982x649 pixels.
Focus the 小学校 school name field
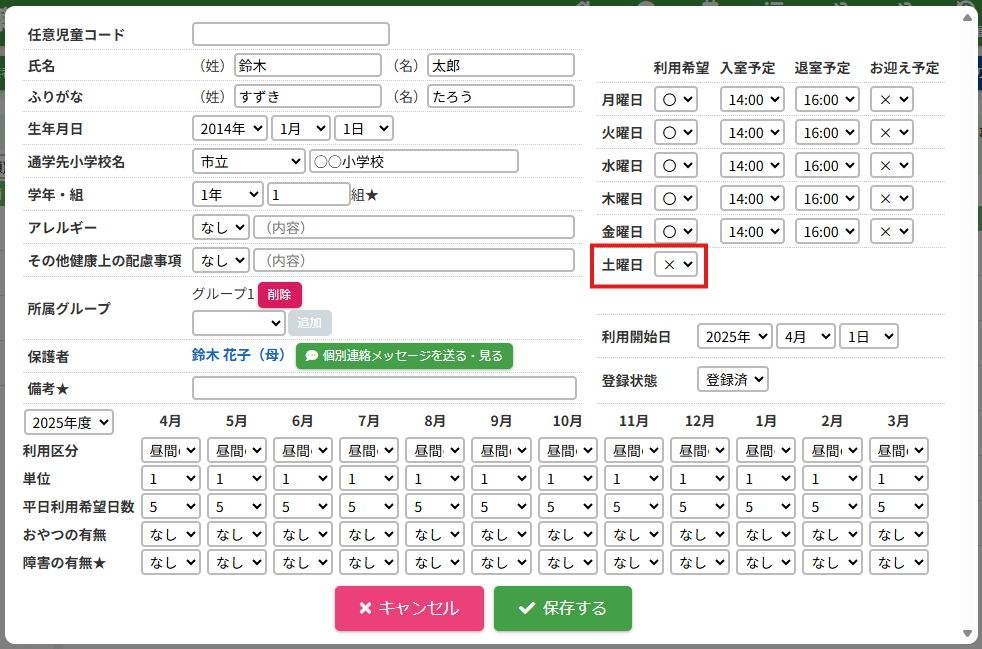(413, 161)
